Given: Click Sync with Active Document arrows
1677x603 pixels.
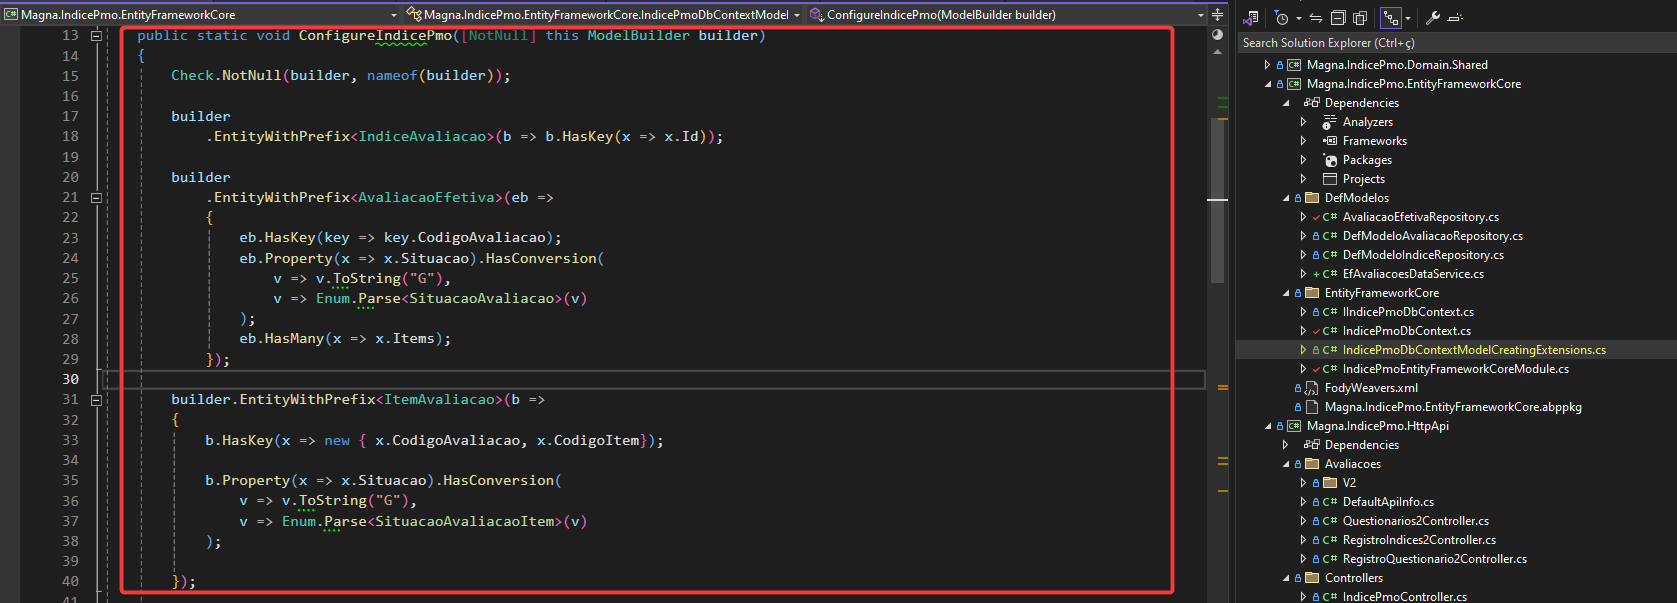Looking at the screenshot, I should (1316, 18).
